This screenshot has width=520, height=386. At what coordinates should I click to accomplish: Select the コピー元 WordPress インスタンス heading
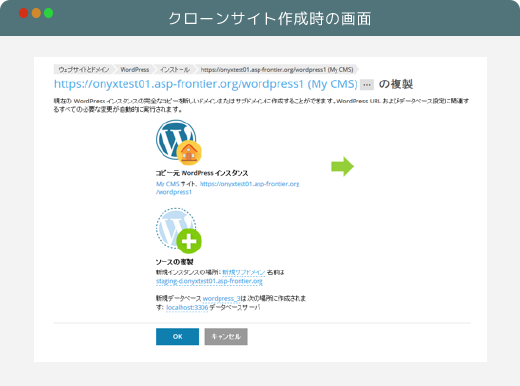tap(202, 173)
